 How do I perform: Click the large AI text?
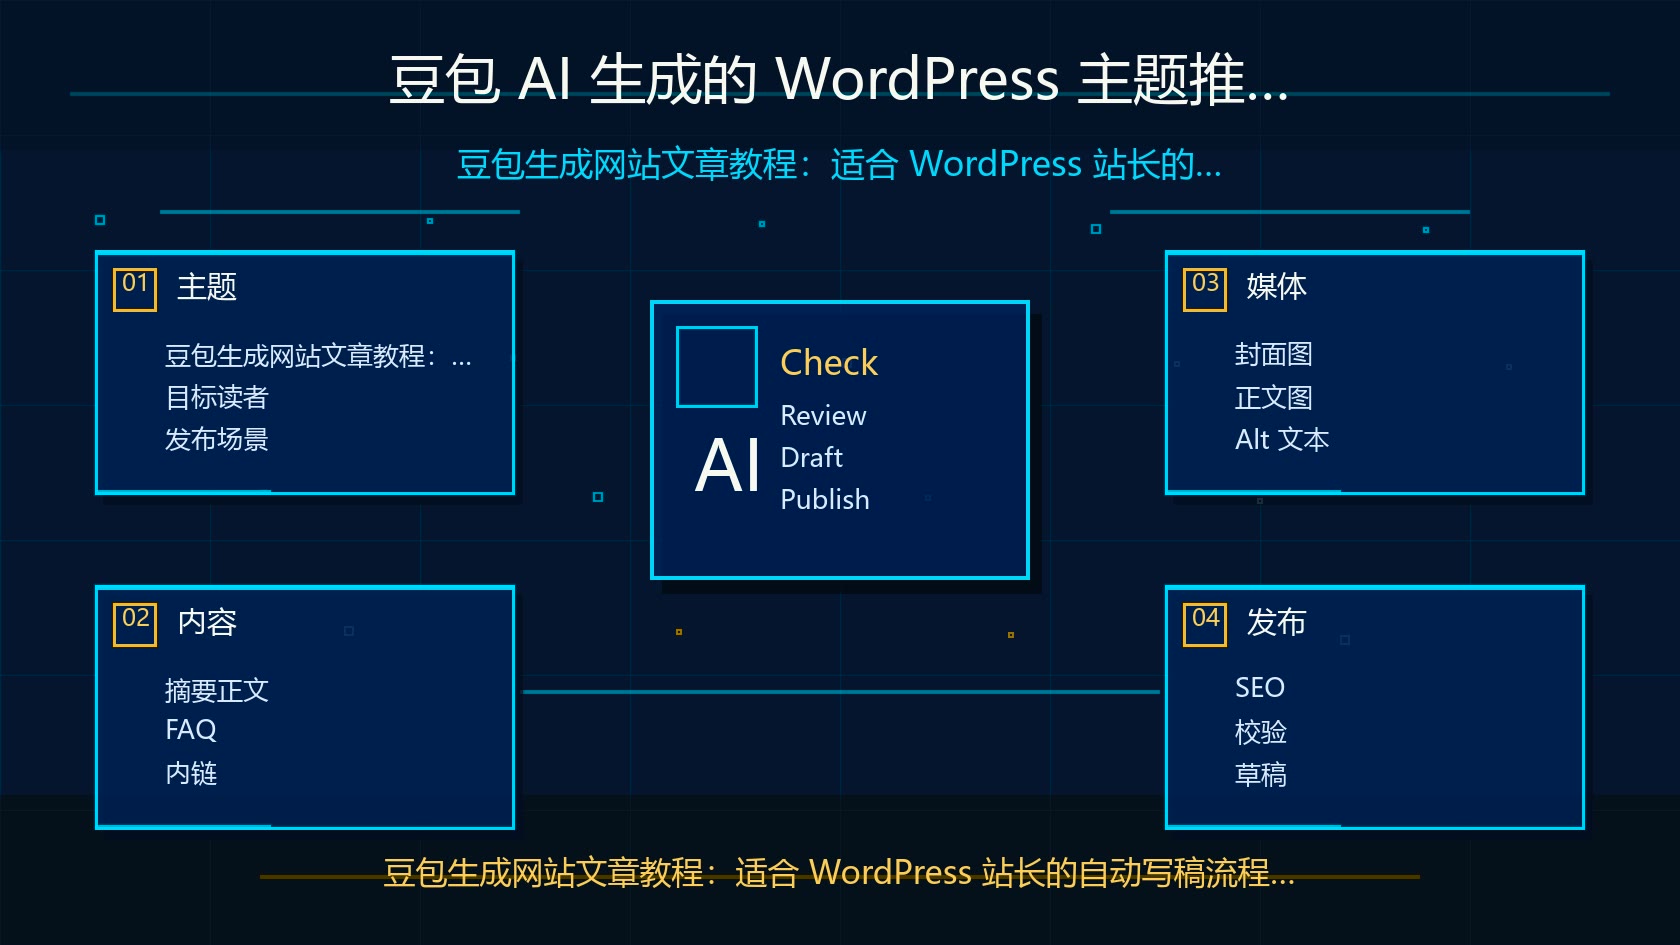click(x=728, y=466)
